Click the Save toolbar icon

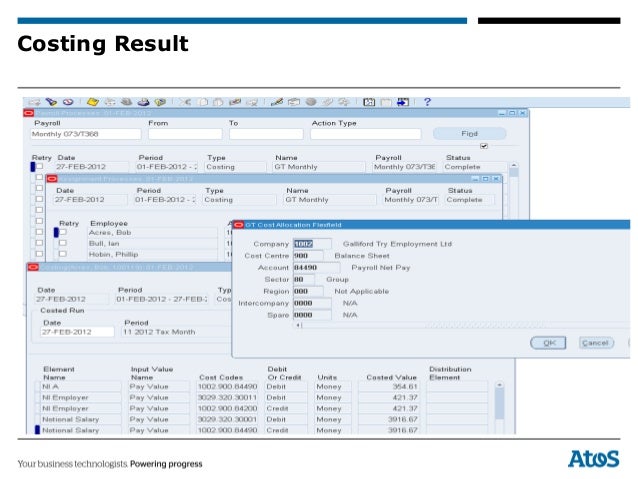click(93, 102)
